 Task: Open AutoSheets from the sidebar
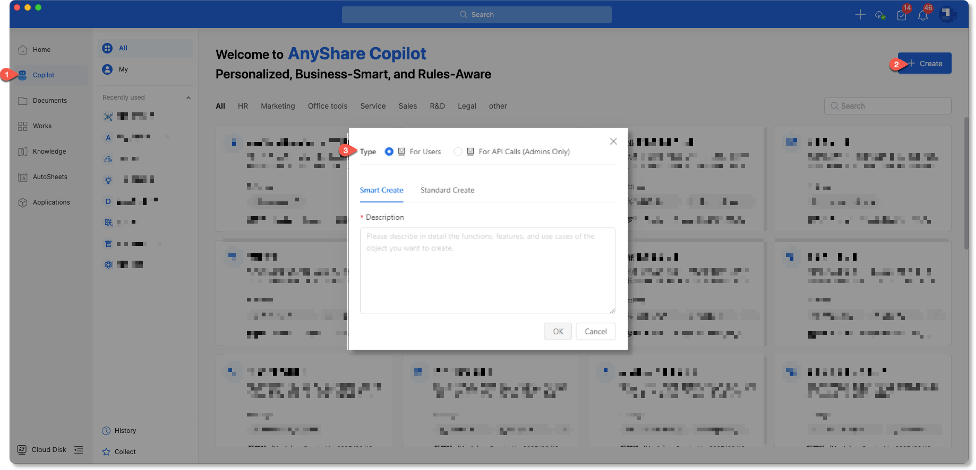coord(49,177)
